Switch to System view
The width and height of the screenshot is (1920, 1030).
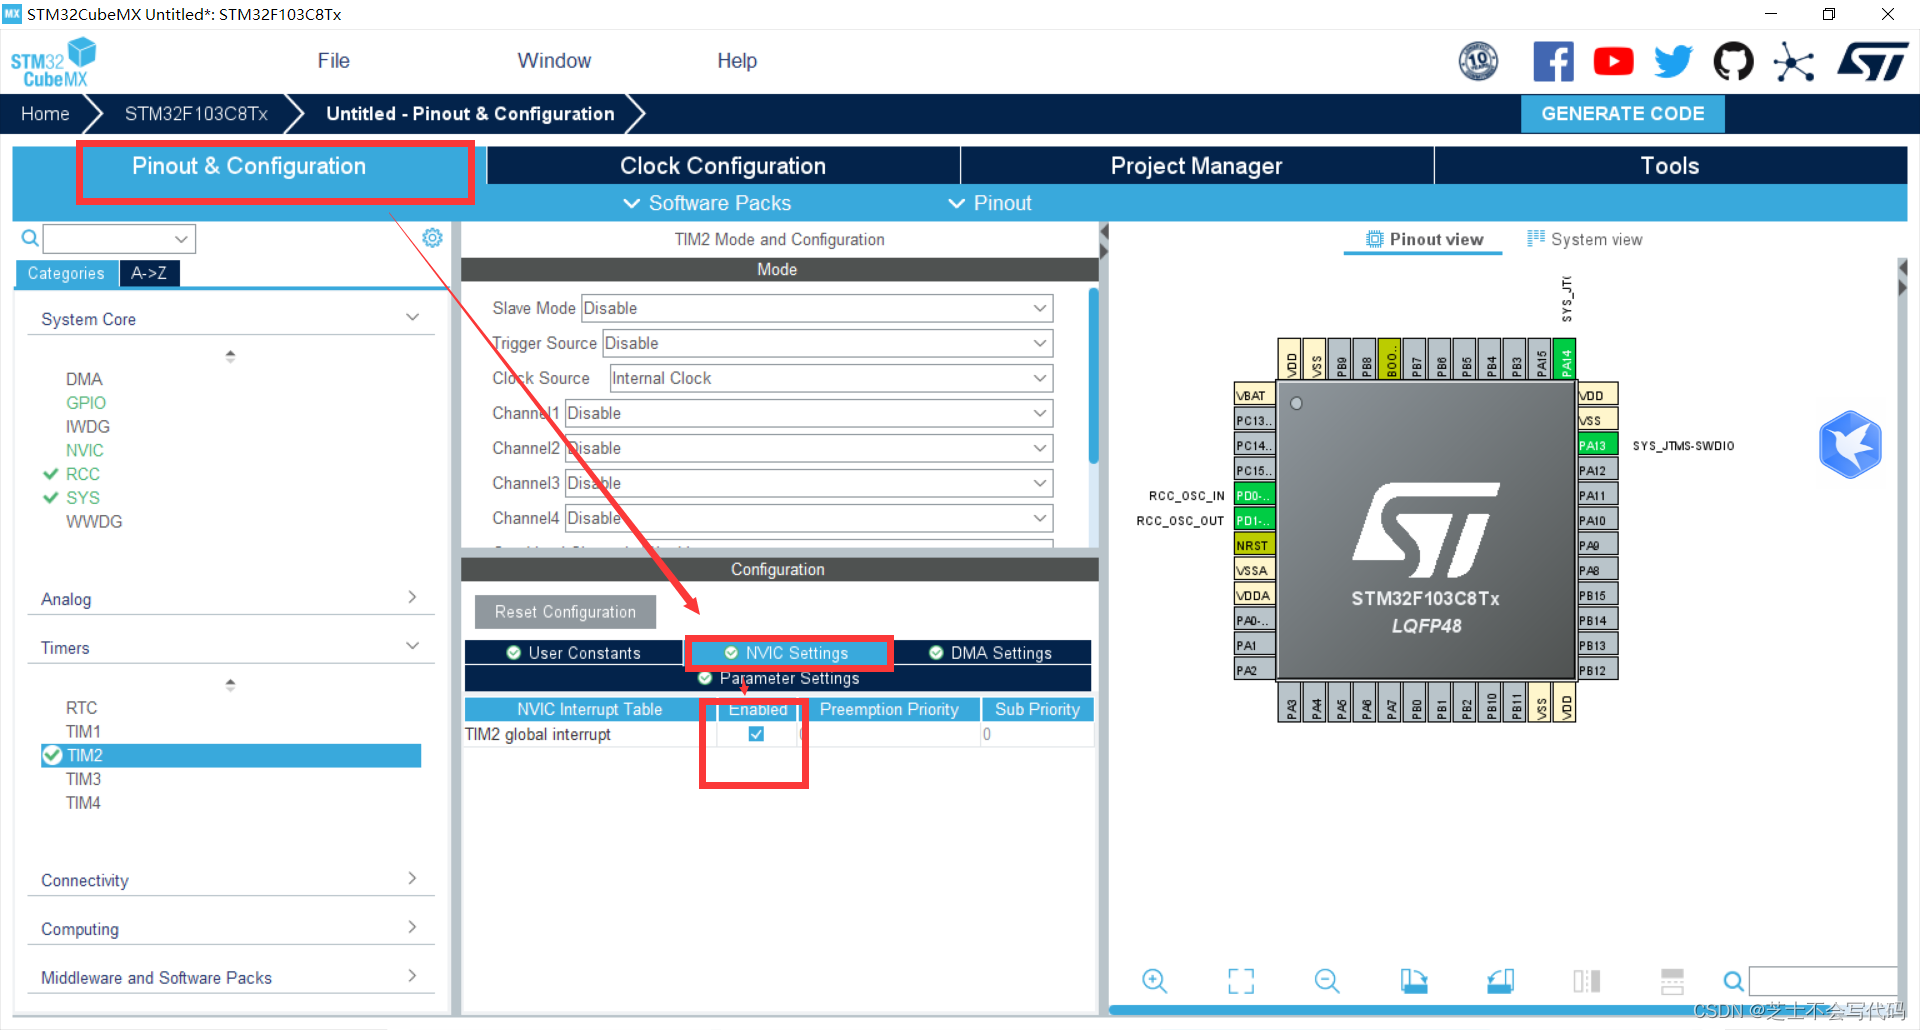(1585, 239)
